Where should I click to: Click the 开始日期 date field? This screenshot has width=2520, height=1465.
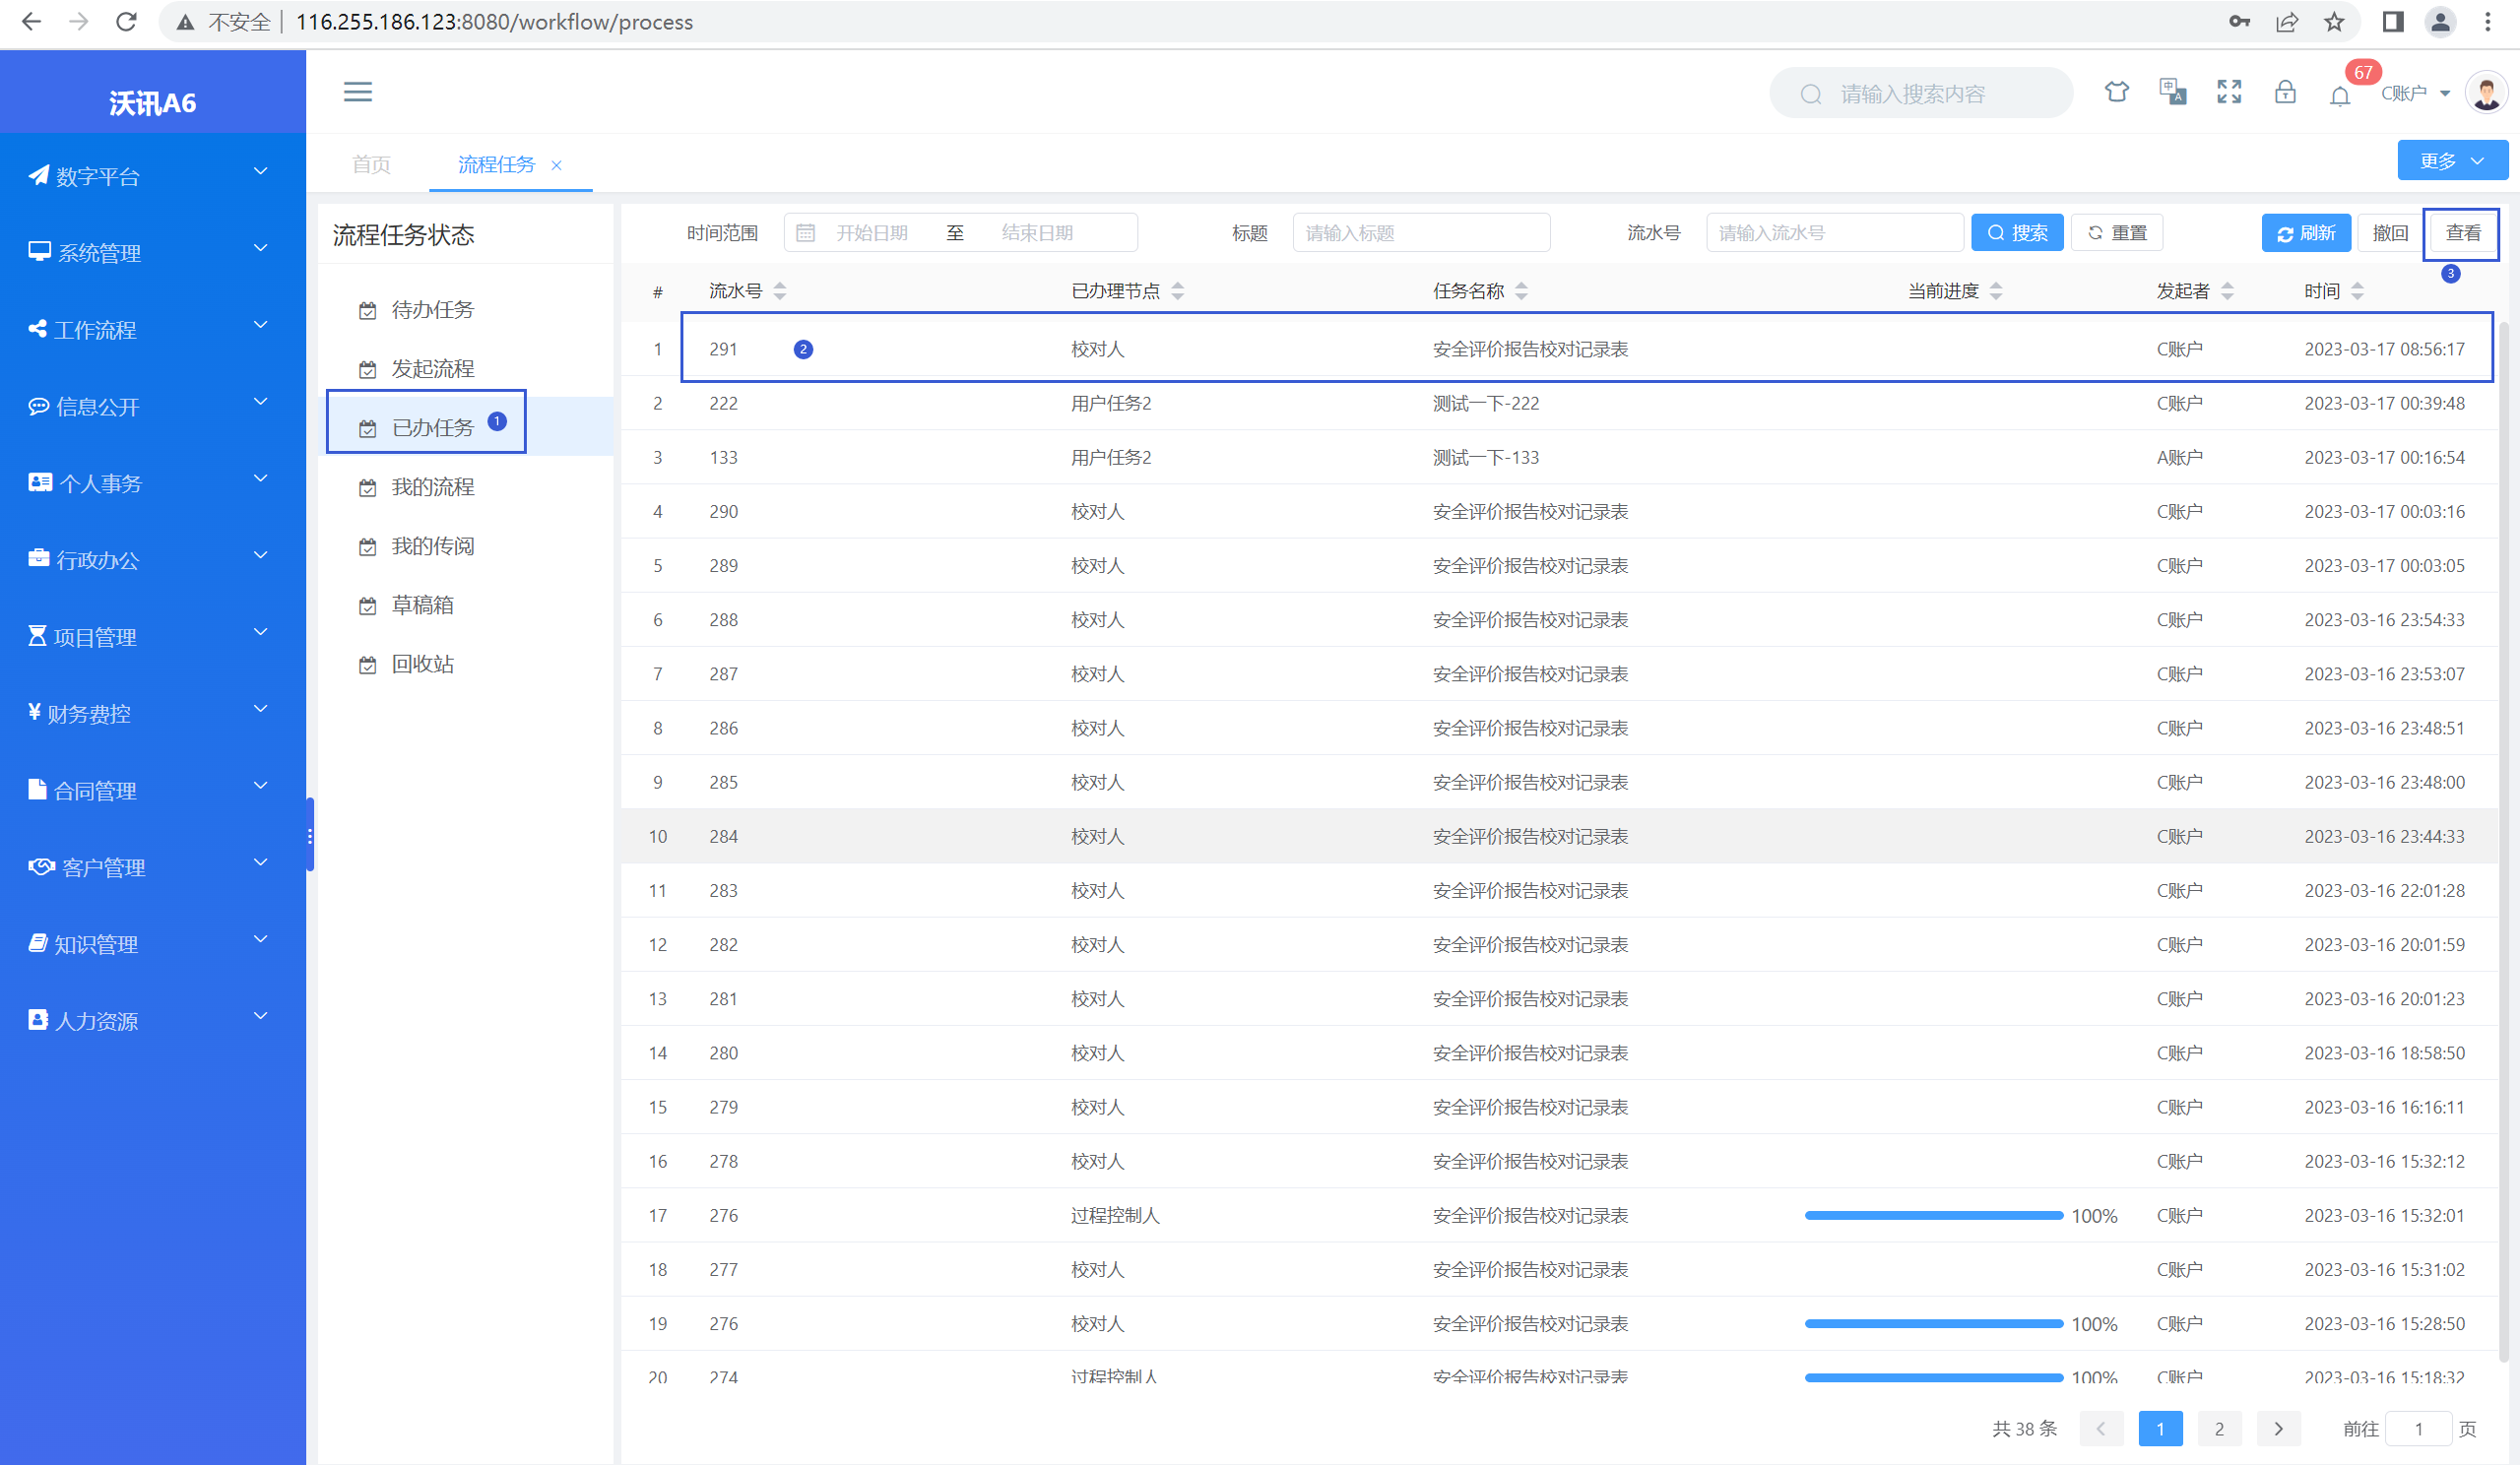tap(872, 233)
